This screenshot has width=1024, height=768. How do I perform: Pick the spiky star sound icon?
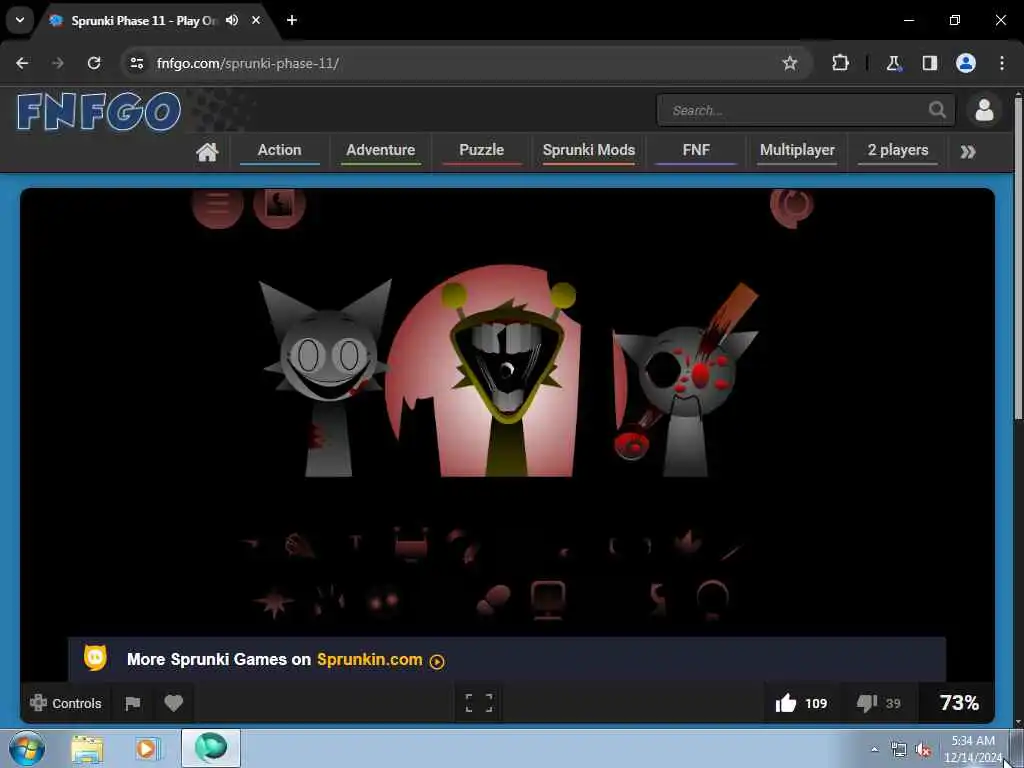tap(274, 602)
